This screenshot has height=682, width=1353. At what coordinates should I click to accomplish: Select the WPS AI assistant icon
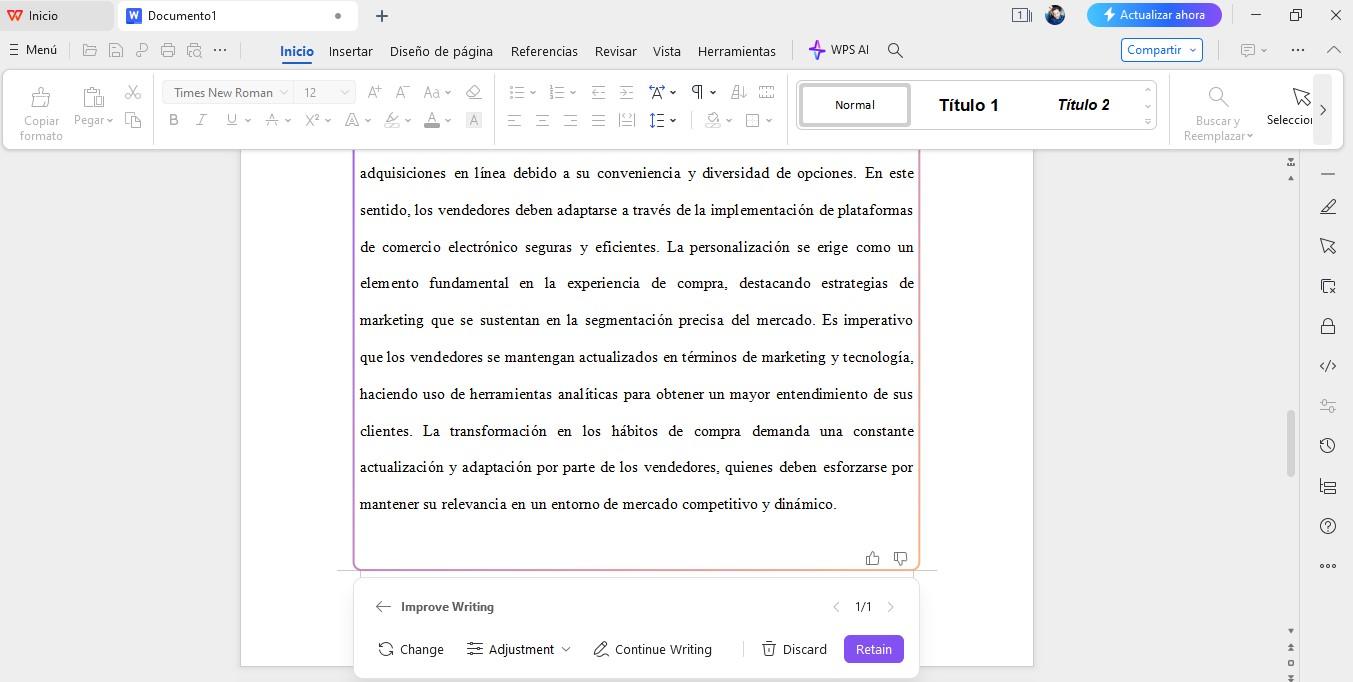coord(814,49)
